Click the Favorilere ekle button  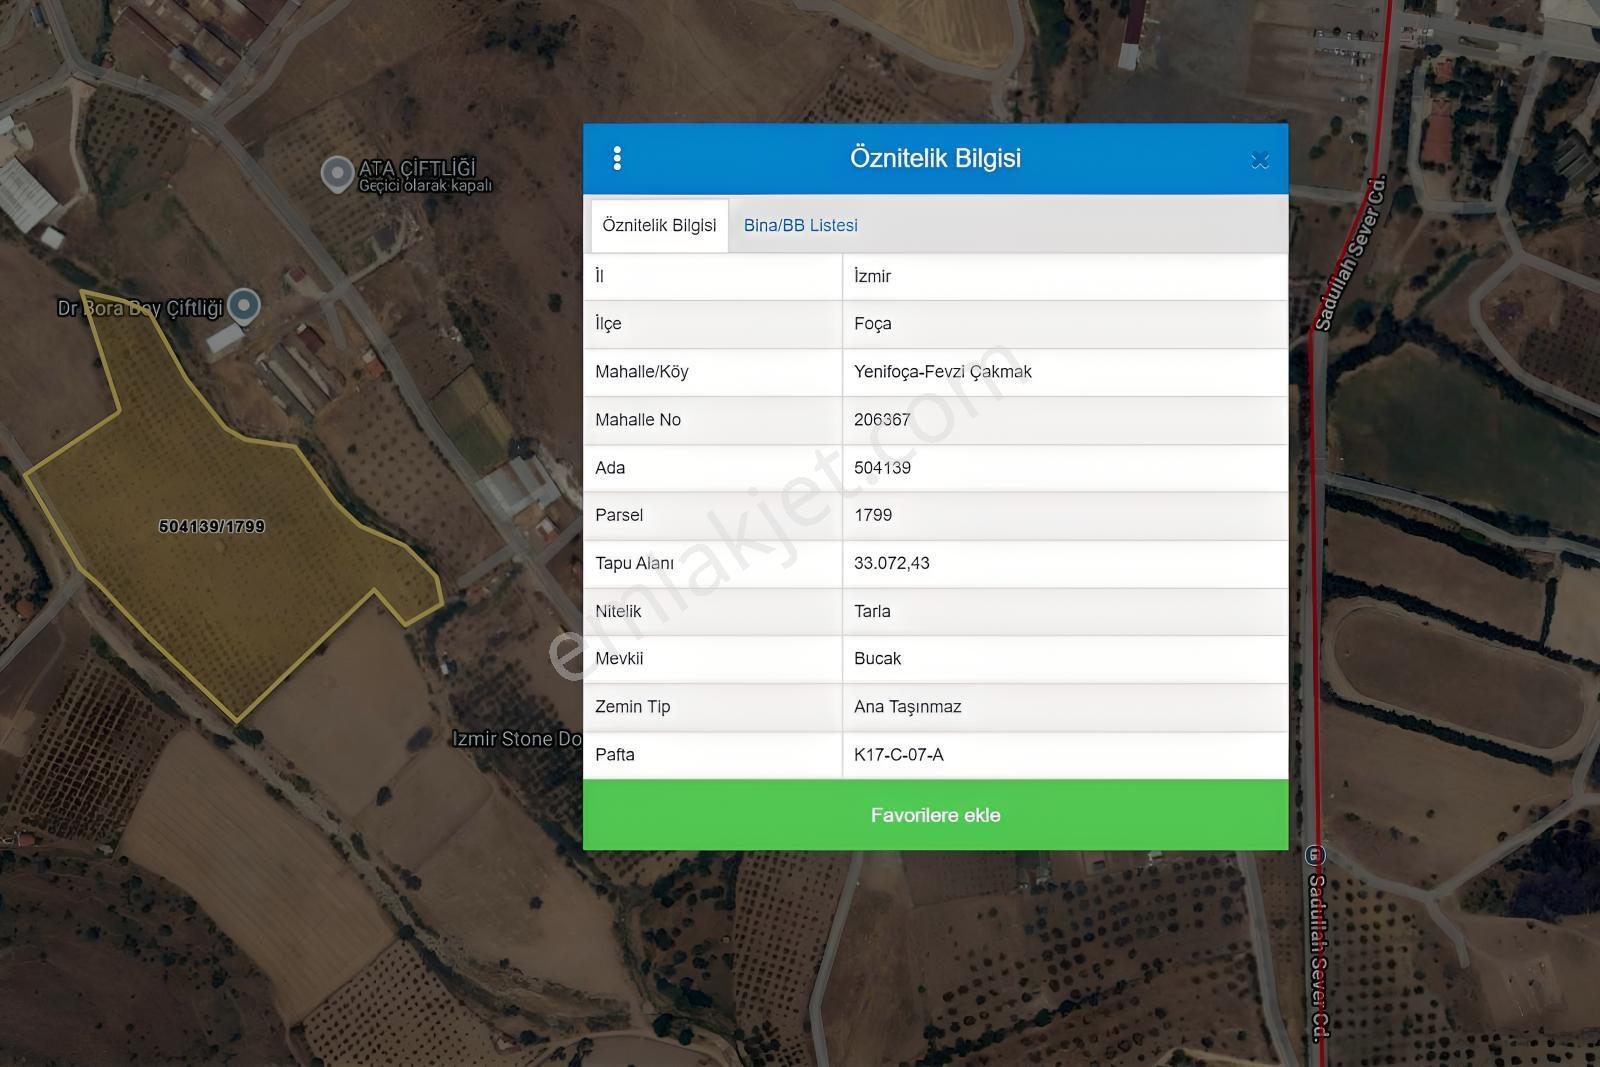[935, 815]
